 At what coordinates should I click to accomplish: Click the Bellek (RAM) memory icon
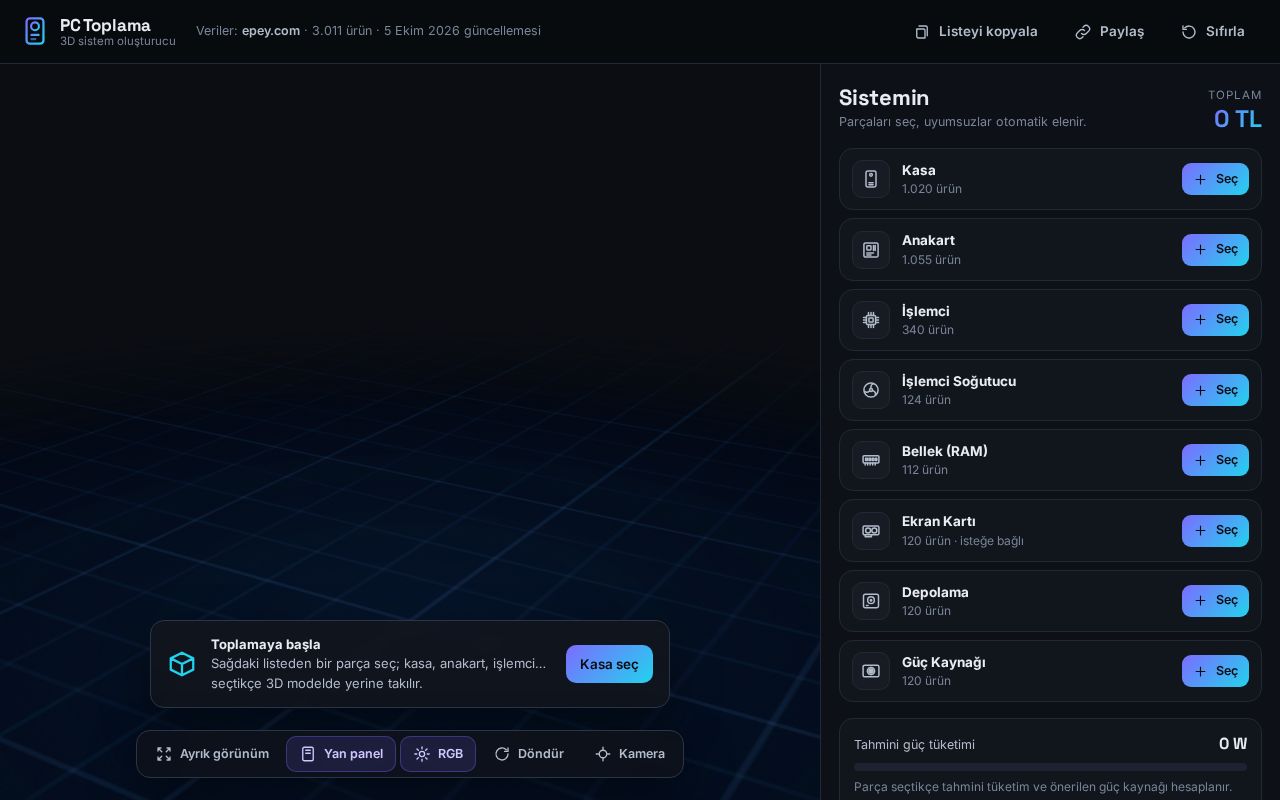pyautogui.click(x=871, y=460)
